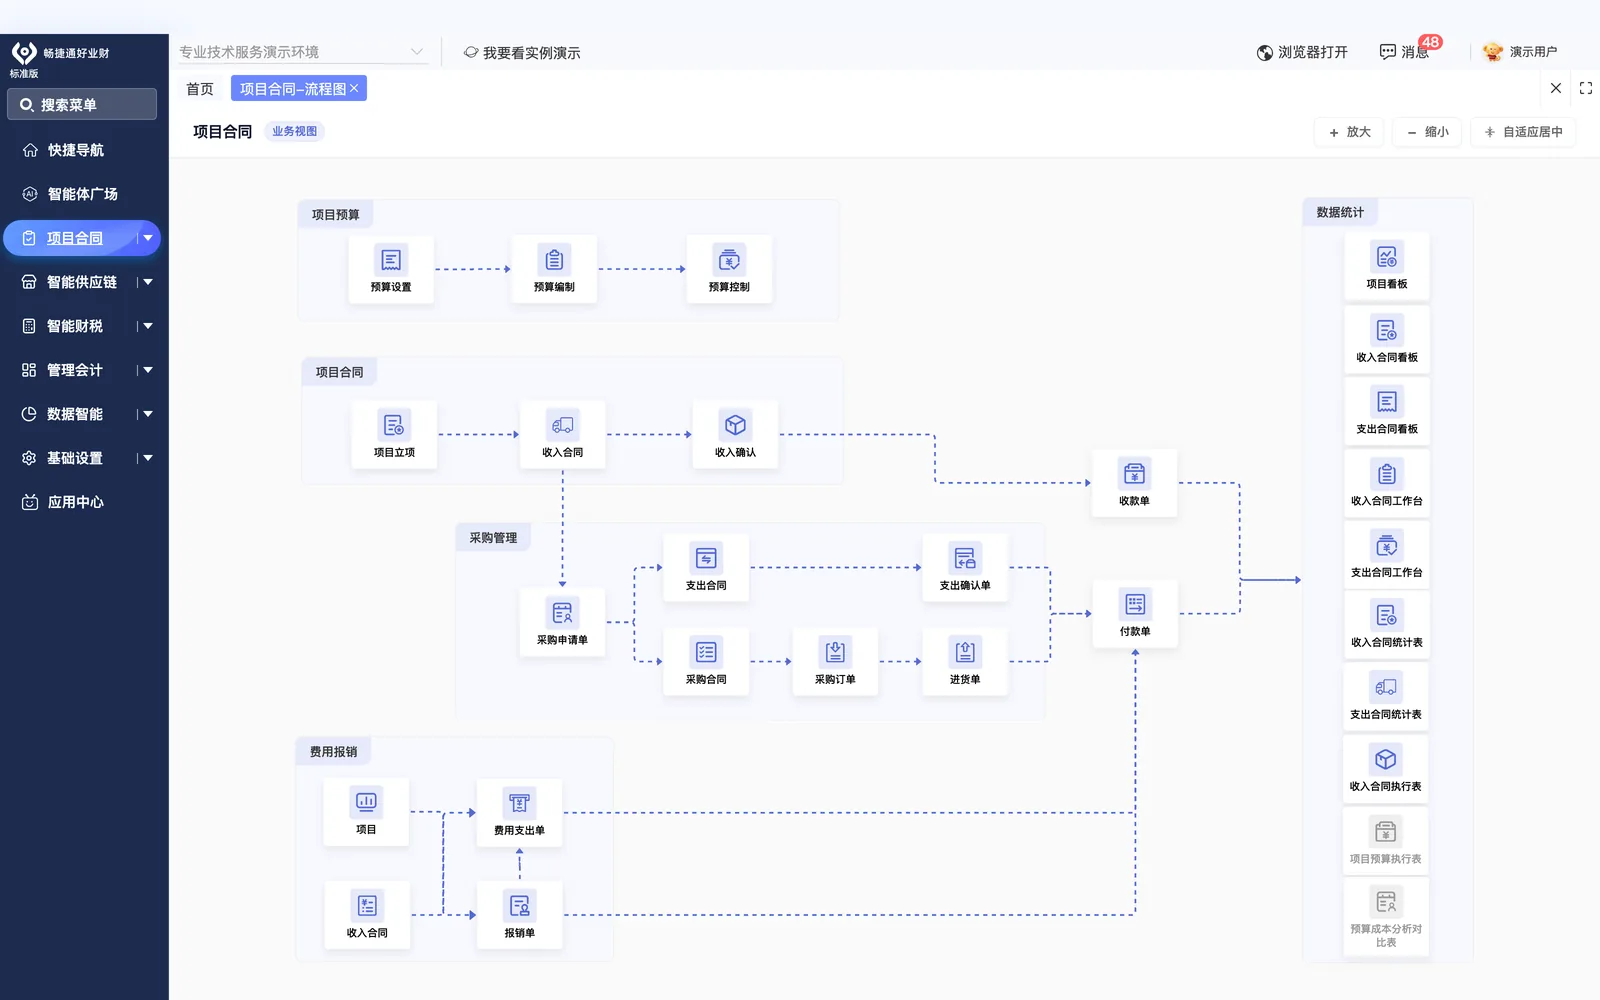Expand the 数据智能 sidebar menu arrow

click(148, 414)
